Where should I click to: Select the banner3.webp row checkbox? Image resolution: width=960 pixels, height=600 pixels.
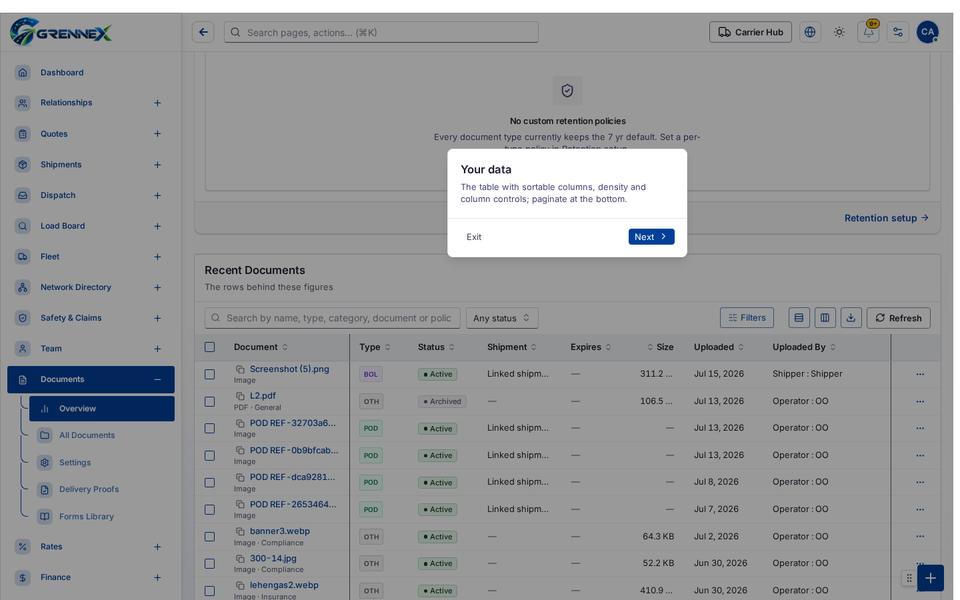[209, 536]
